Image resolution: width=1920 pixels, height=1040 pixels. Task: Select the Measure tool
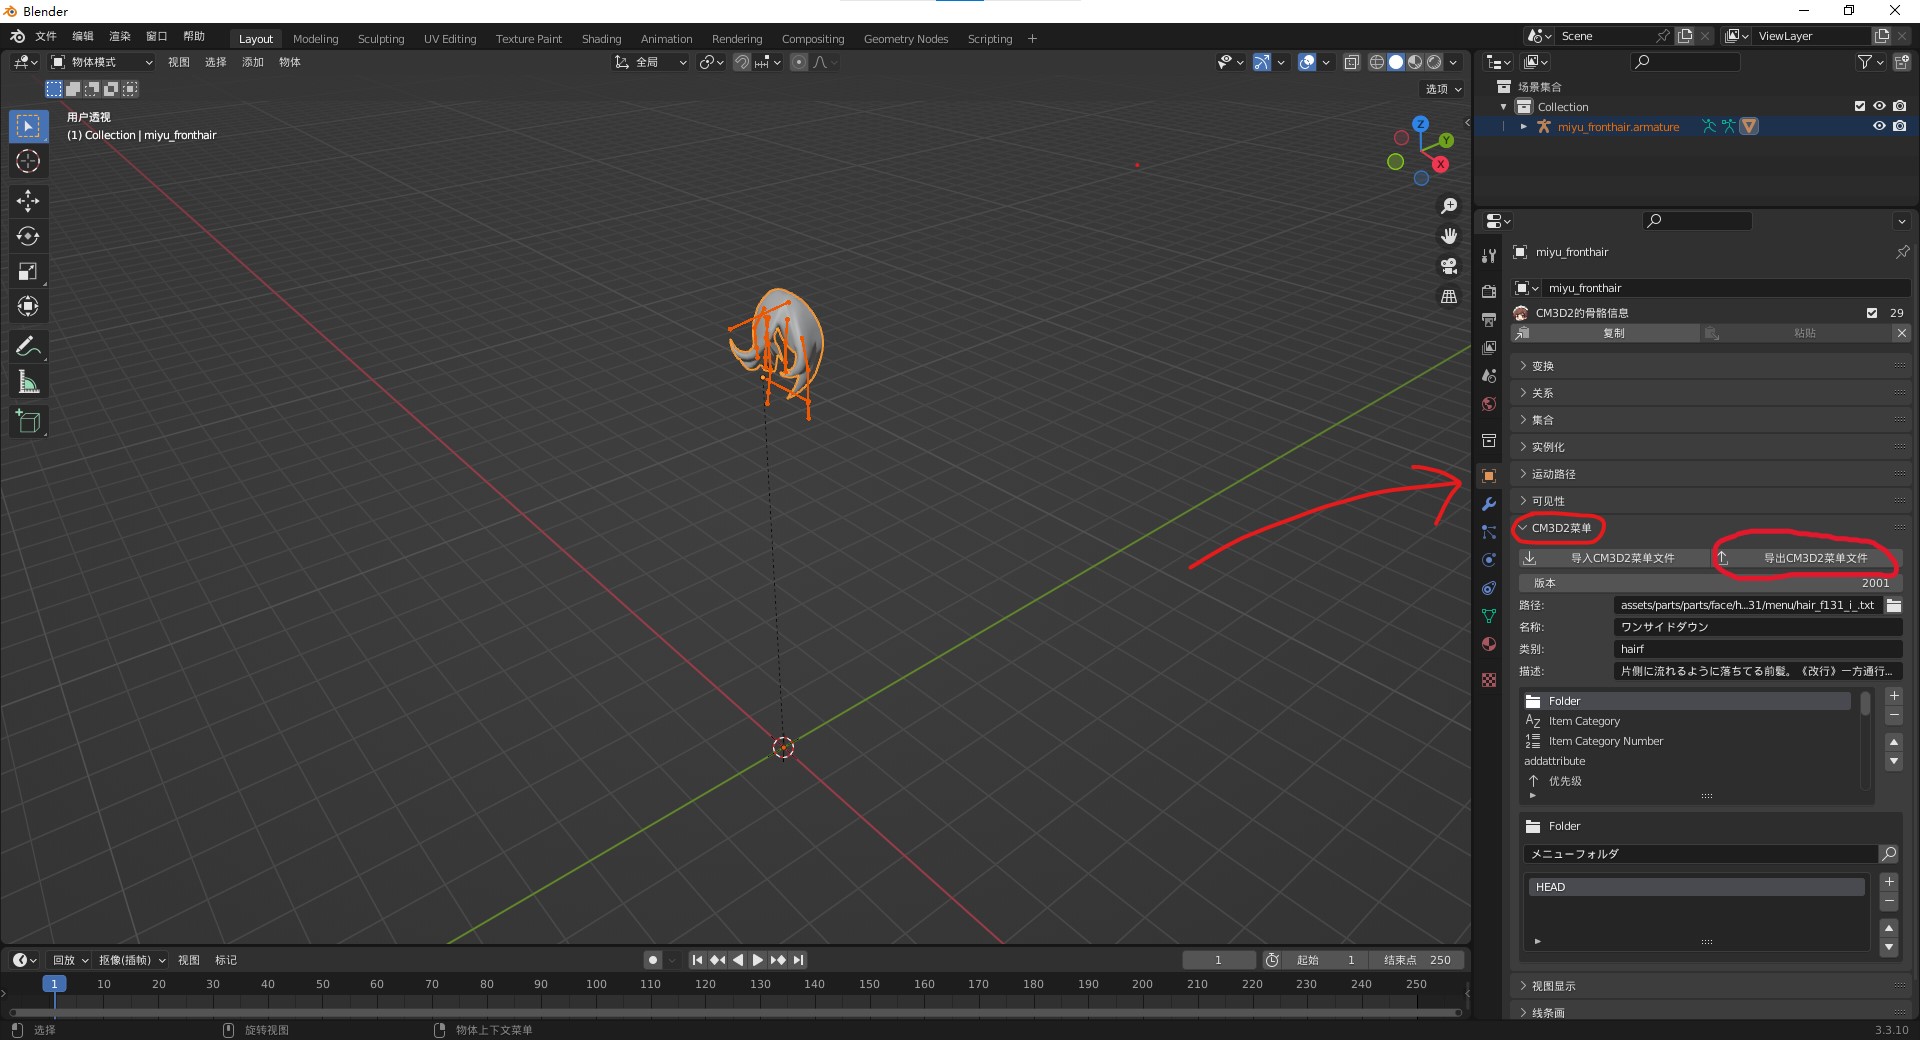click(x=28, y=382)
